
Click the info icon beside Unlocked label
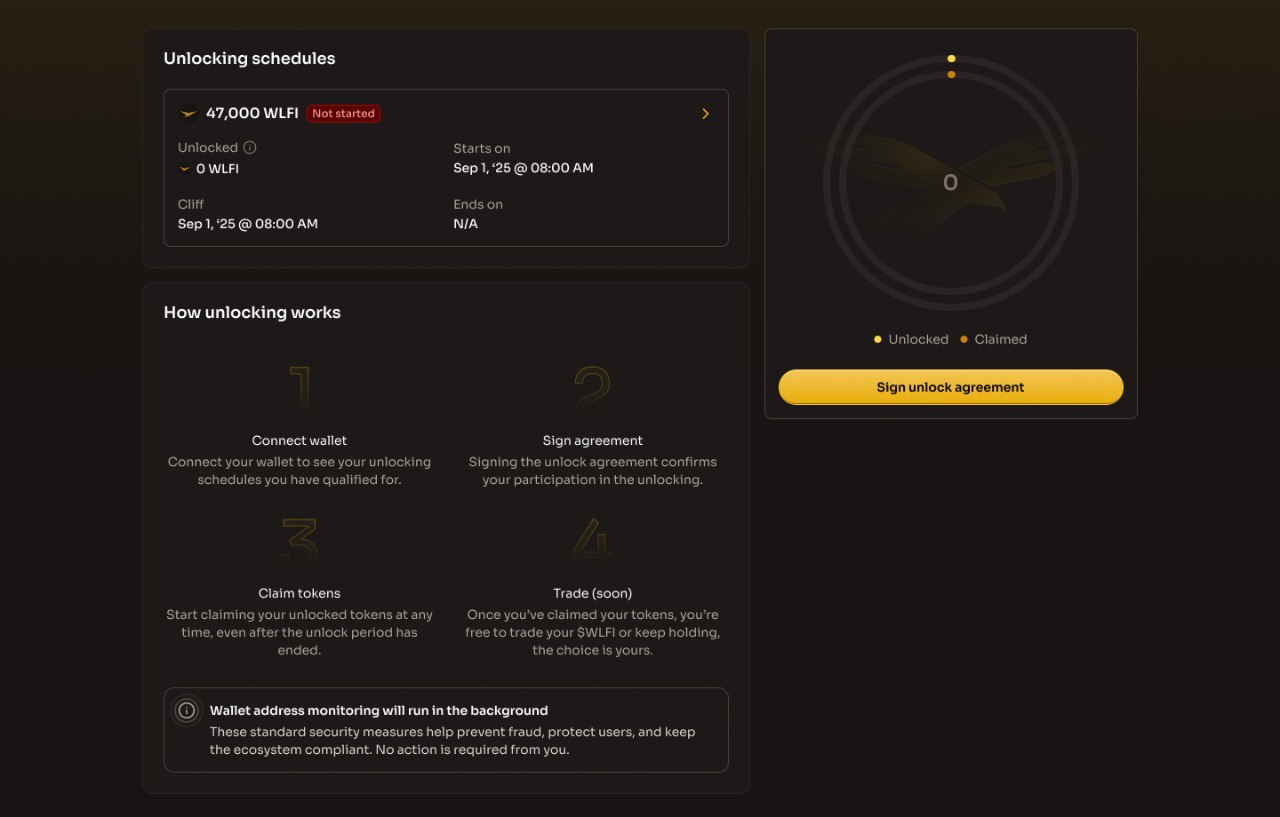(x=250, y=147)
